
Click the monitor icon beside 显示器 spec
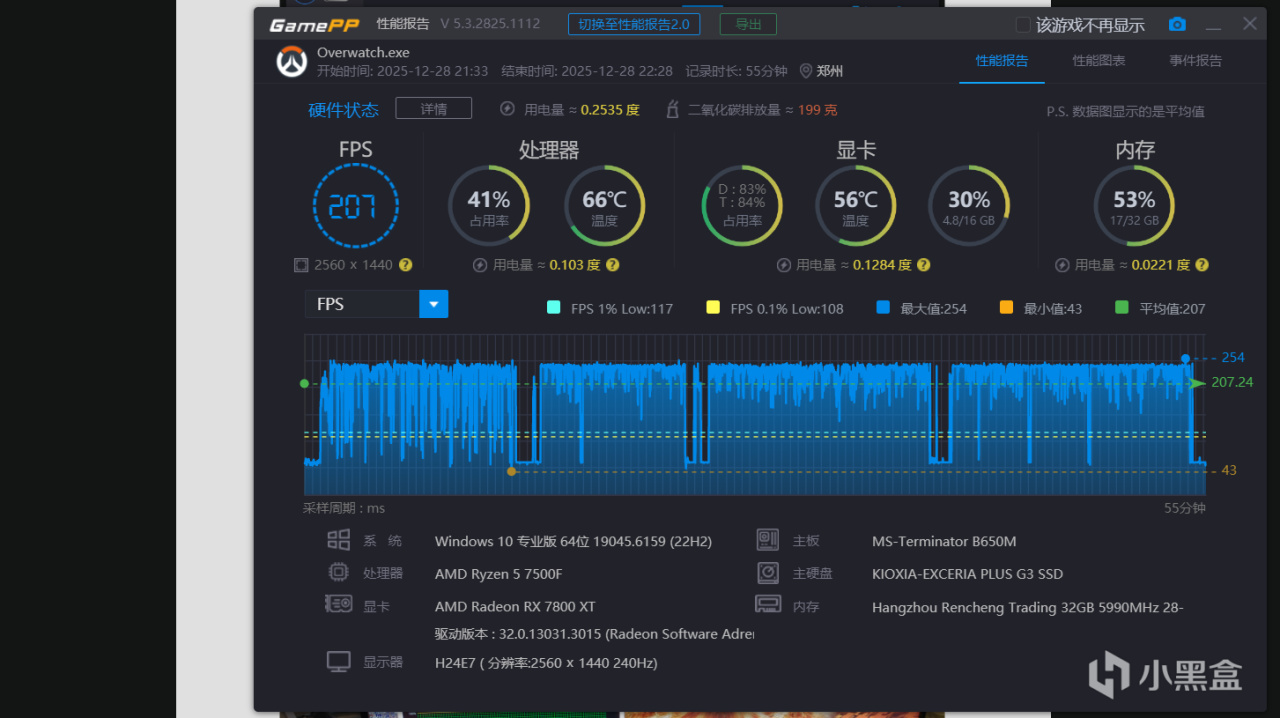[x=339, y=661]
